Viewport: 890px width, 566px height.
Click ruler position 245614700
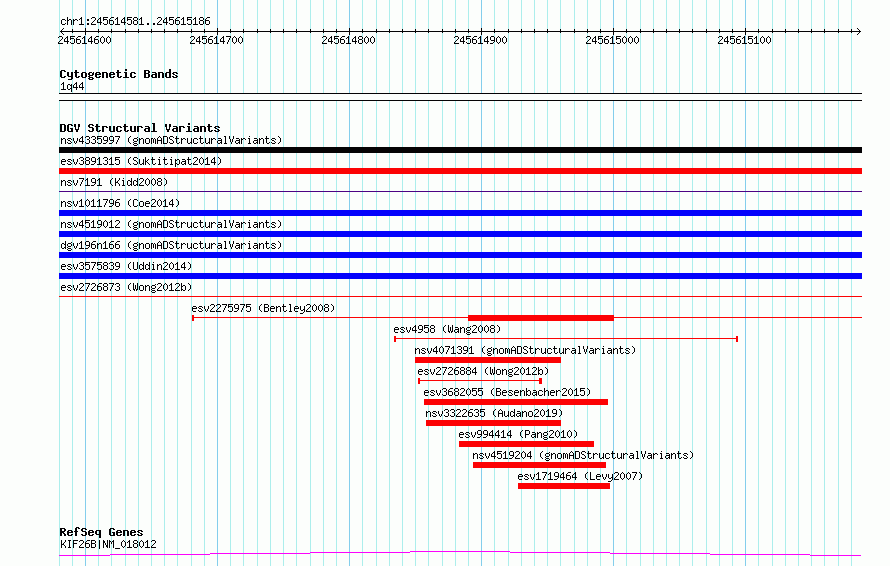coord(216,40)
